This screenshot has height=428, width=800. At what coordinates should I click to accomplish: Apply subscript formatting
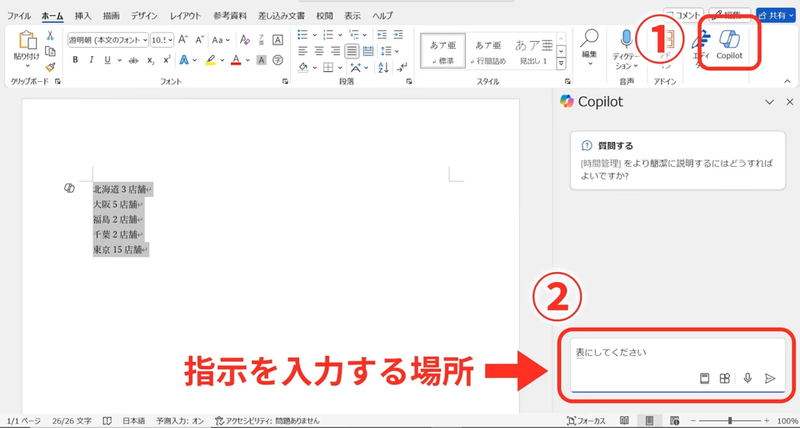pyautogui.click(x=151, y=60)
